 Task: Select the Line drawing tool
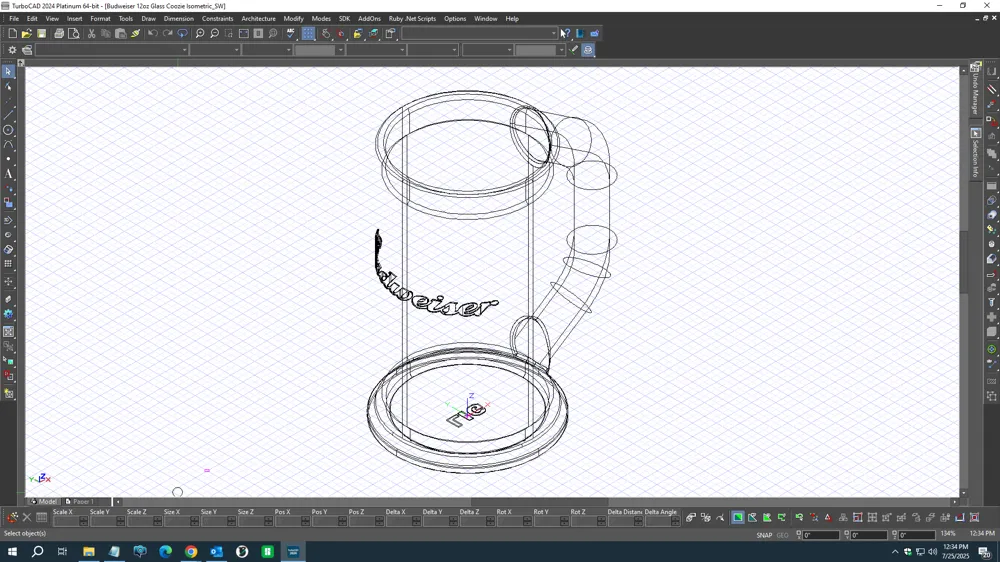8,115
